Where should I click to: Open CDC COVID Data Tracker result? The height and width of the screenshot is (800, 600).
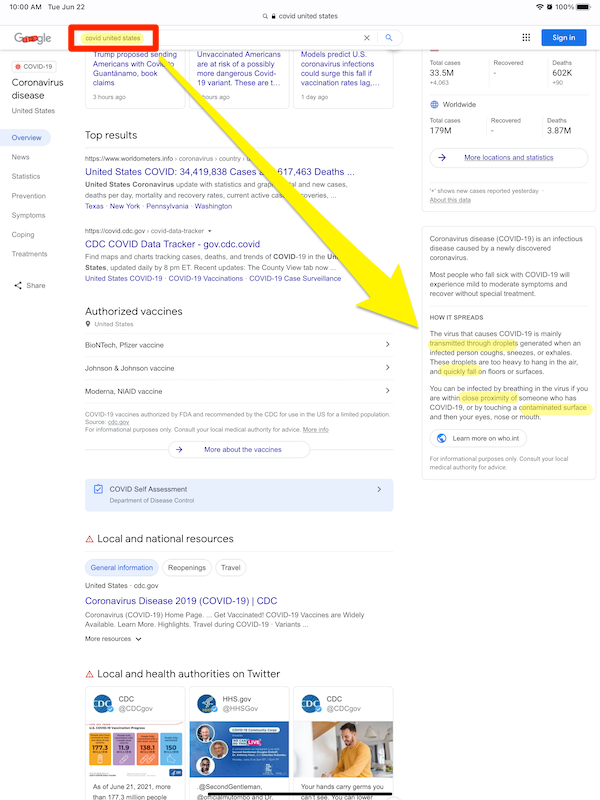pos(172,244)
